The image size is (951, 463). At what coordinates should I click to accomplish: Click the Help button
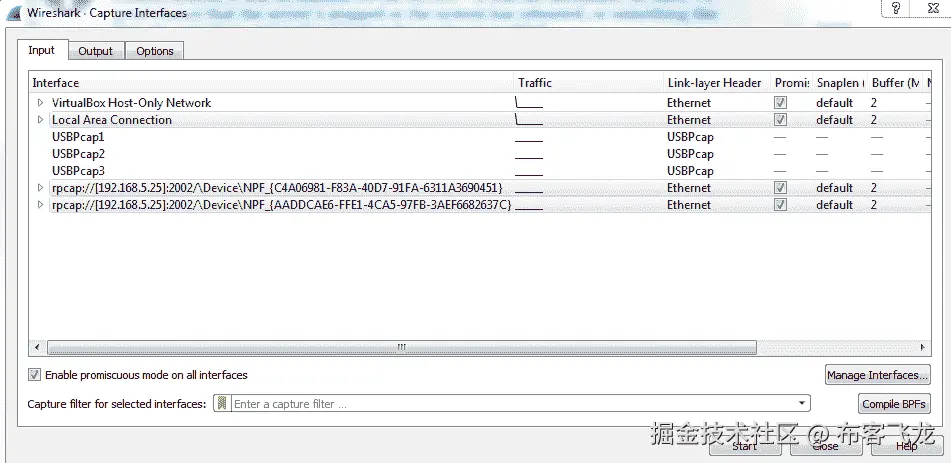(907, 446)
